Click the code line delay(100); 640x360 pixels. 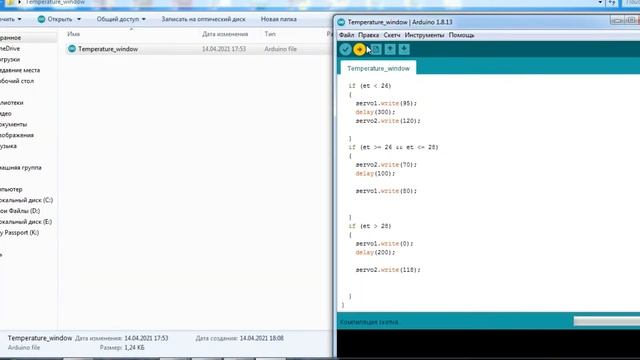point(376,173)
